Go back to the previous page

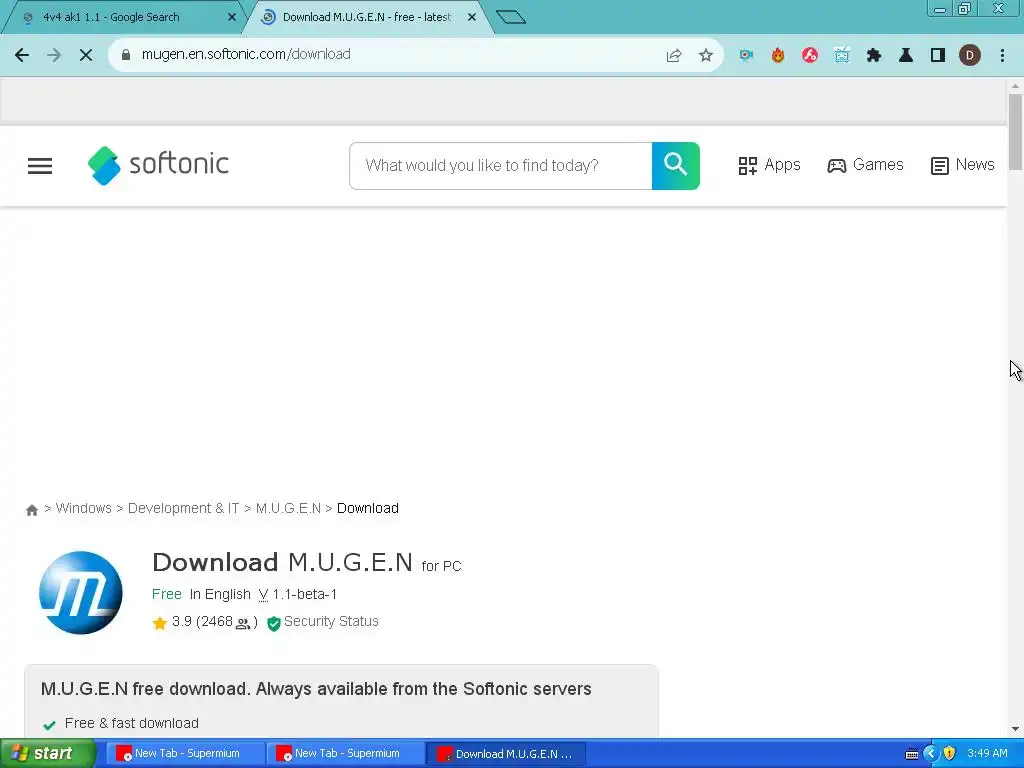[22, 55]
